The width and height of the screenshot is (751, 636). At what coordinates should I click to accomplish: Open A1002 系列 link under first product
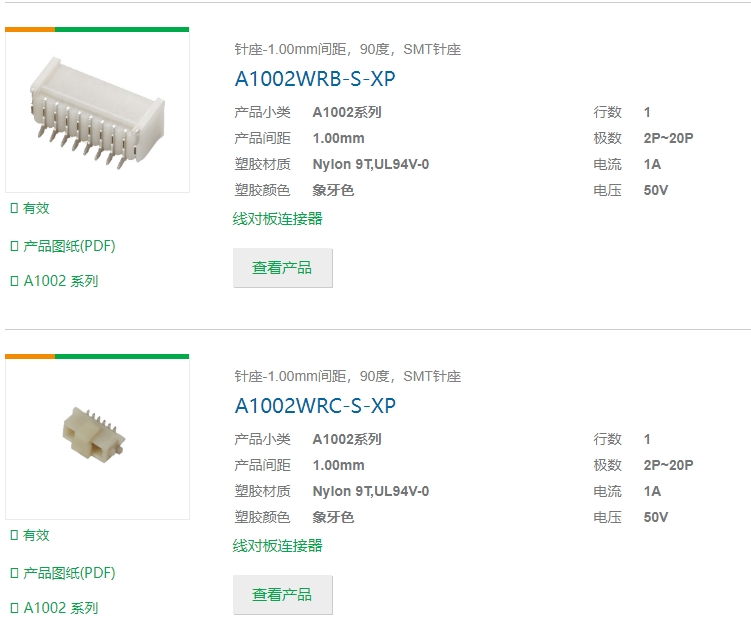click(x=61, y=281)
